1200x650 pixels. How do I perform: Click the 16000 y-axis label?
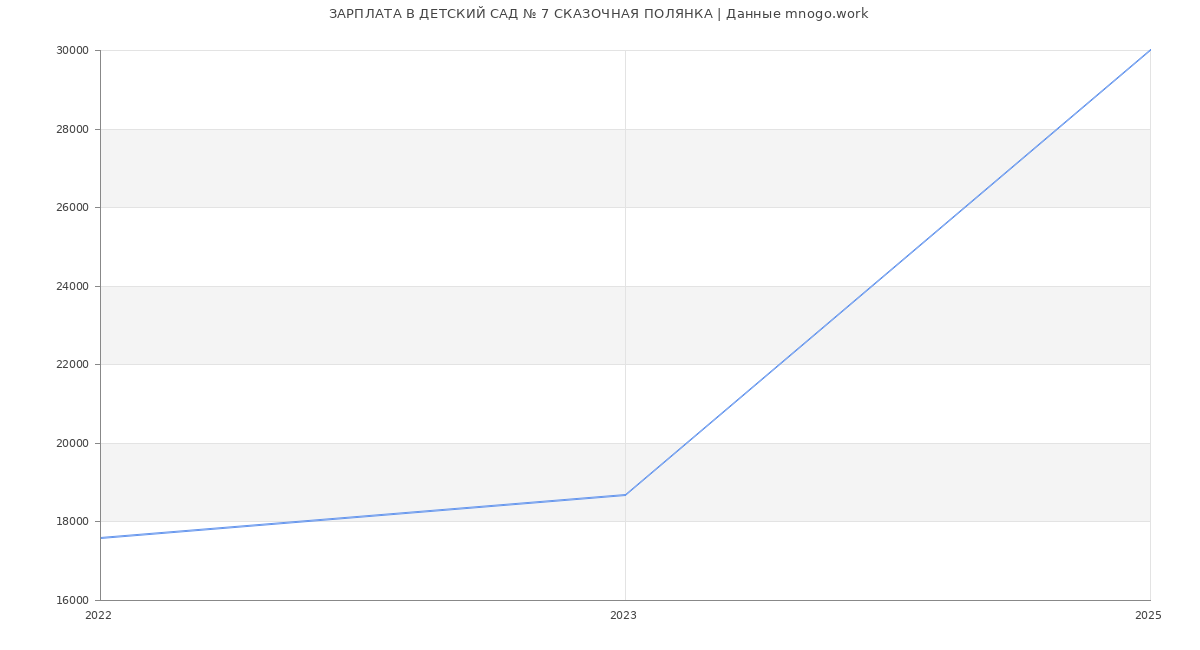[74, 600]
